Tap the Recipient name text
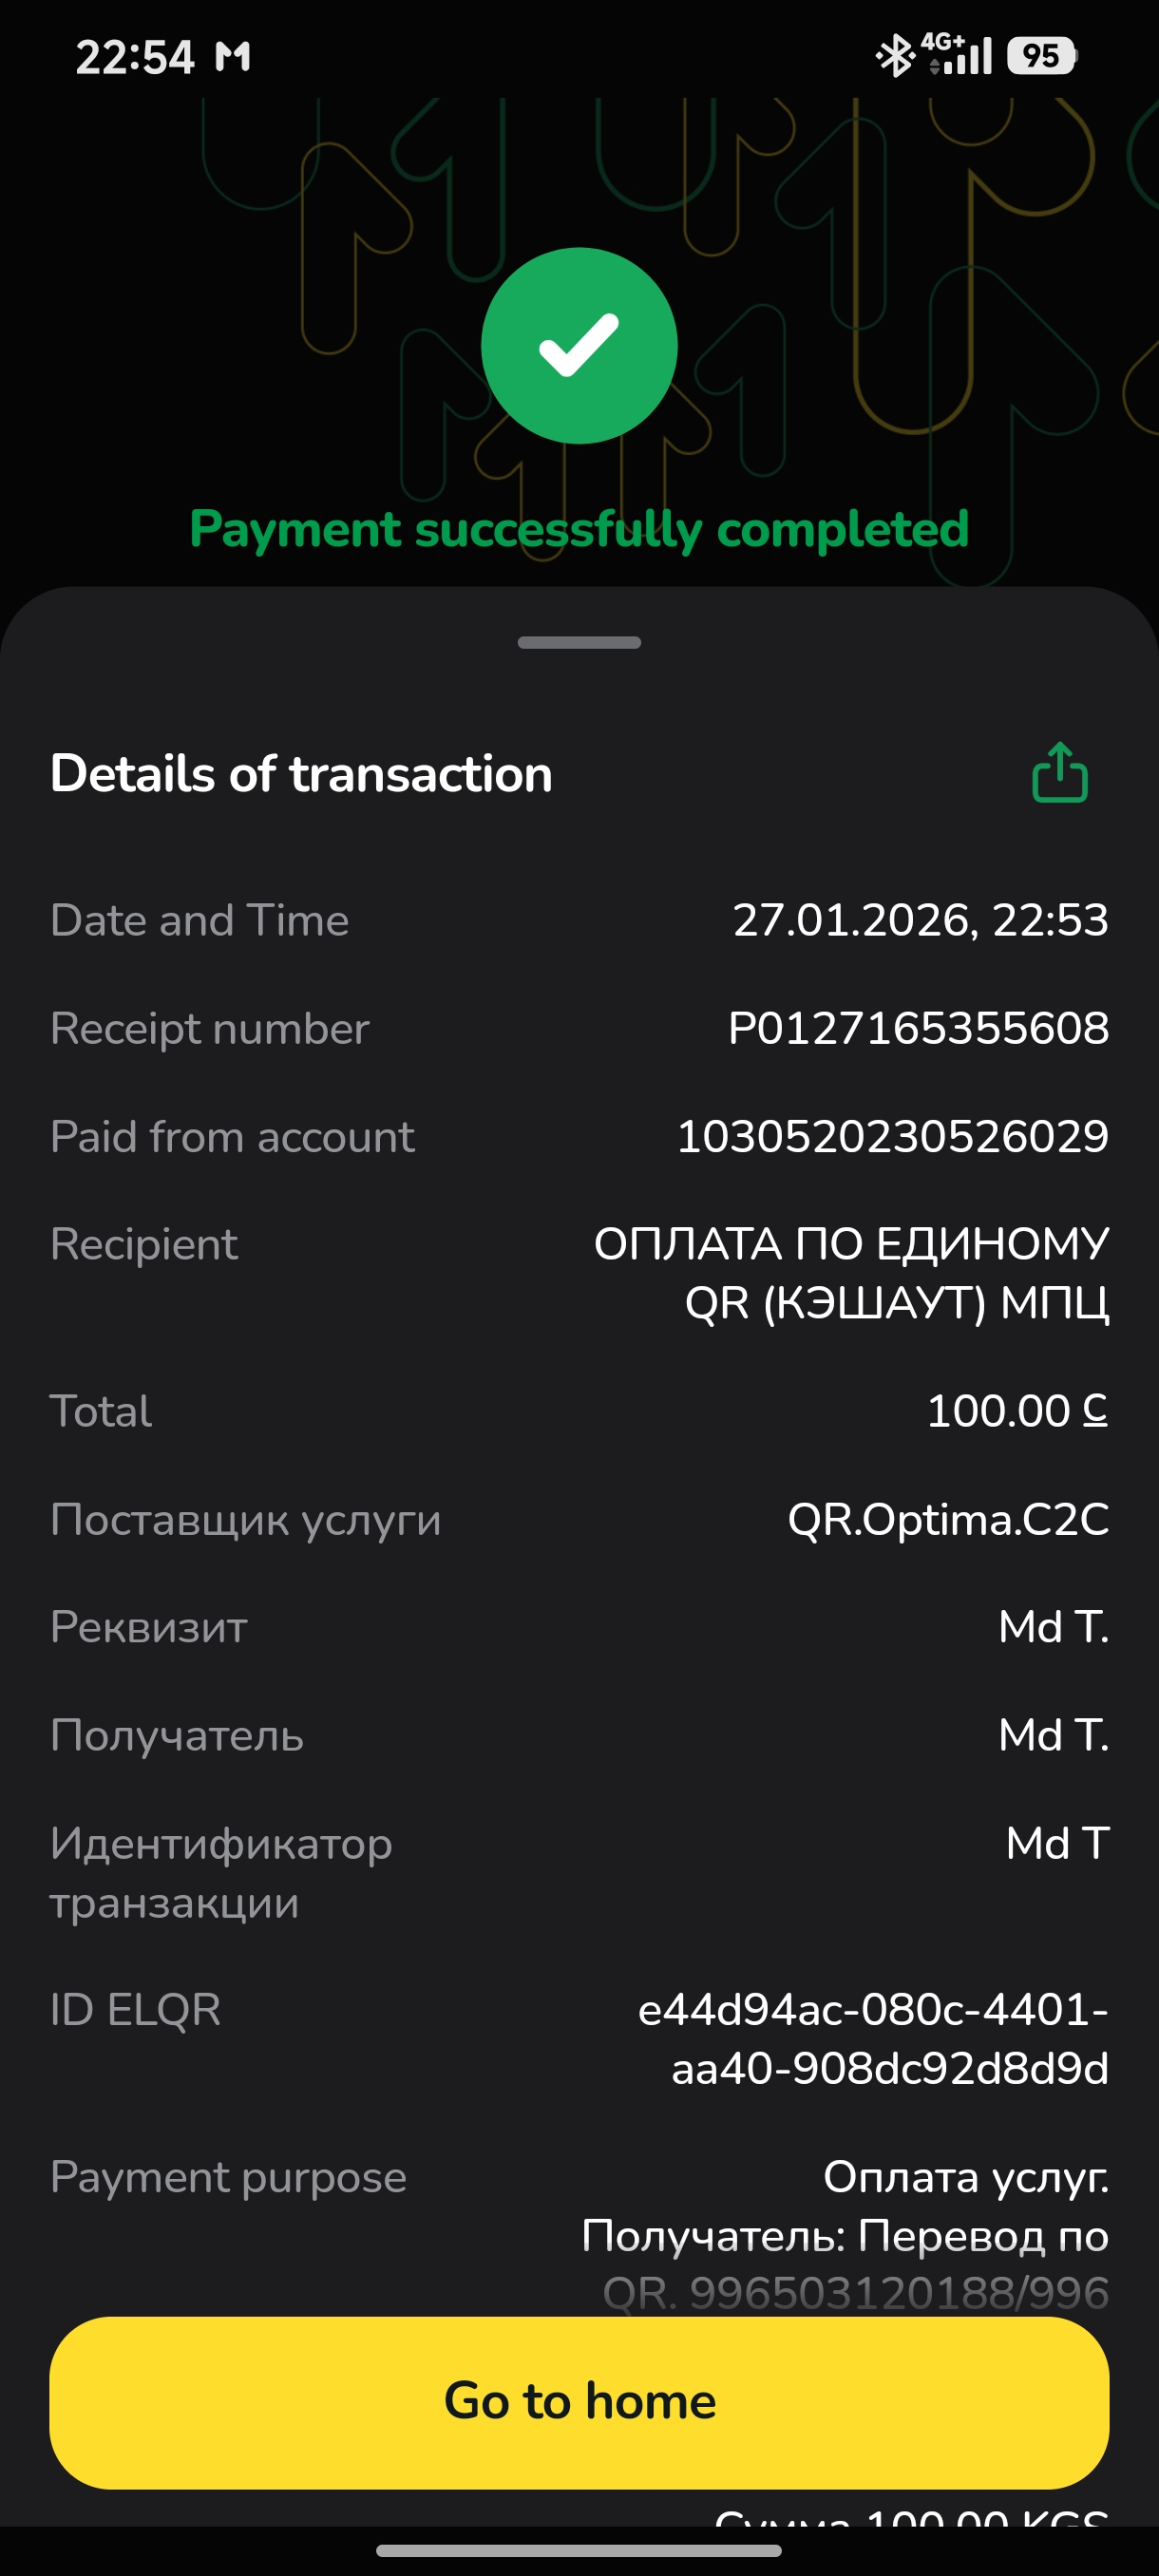Viewport: 1159px width, 2576px height. click(851, 1272)
